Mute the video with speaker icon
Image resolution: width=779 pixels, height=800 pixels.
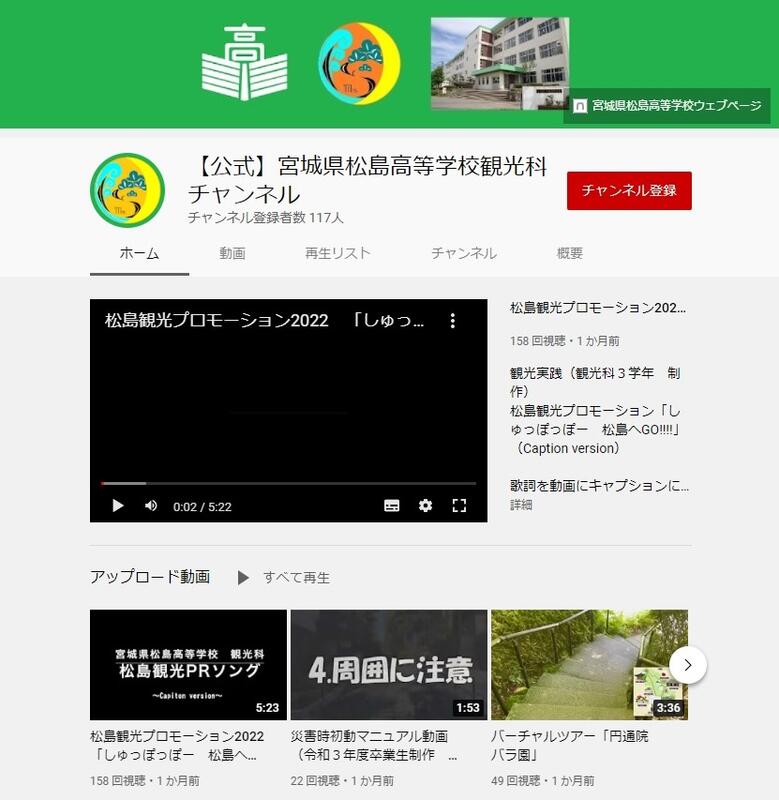[x=151, y=506]
